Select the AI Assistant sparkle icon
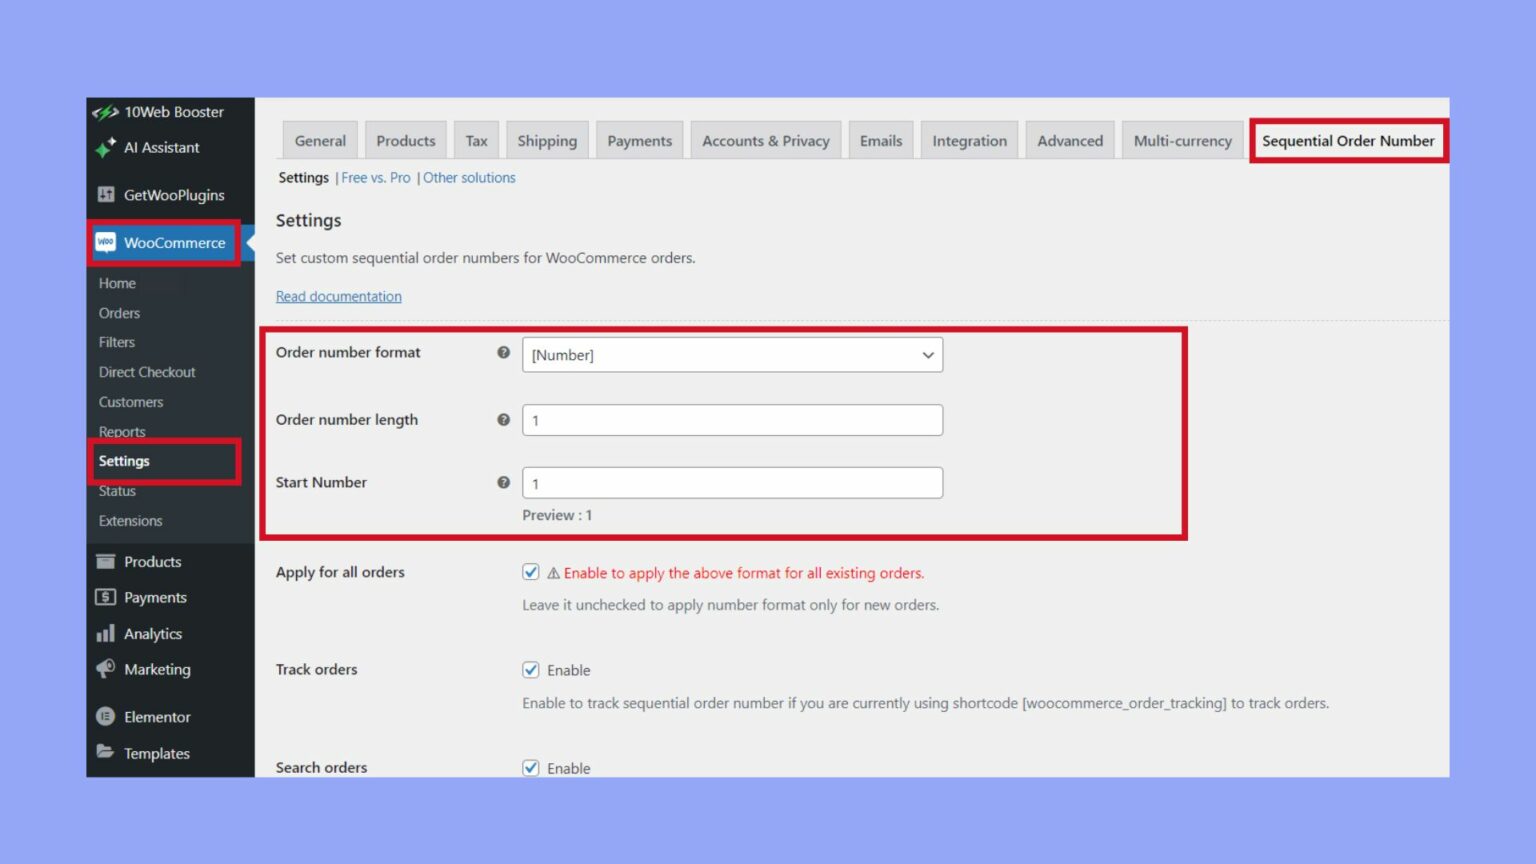1536x864 pixels. 105,147
